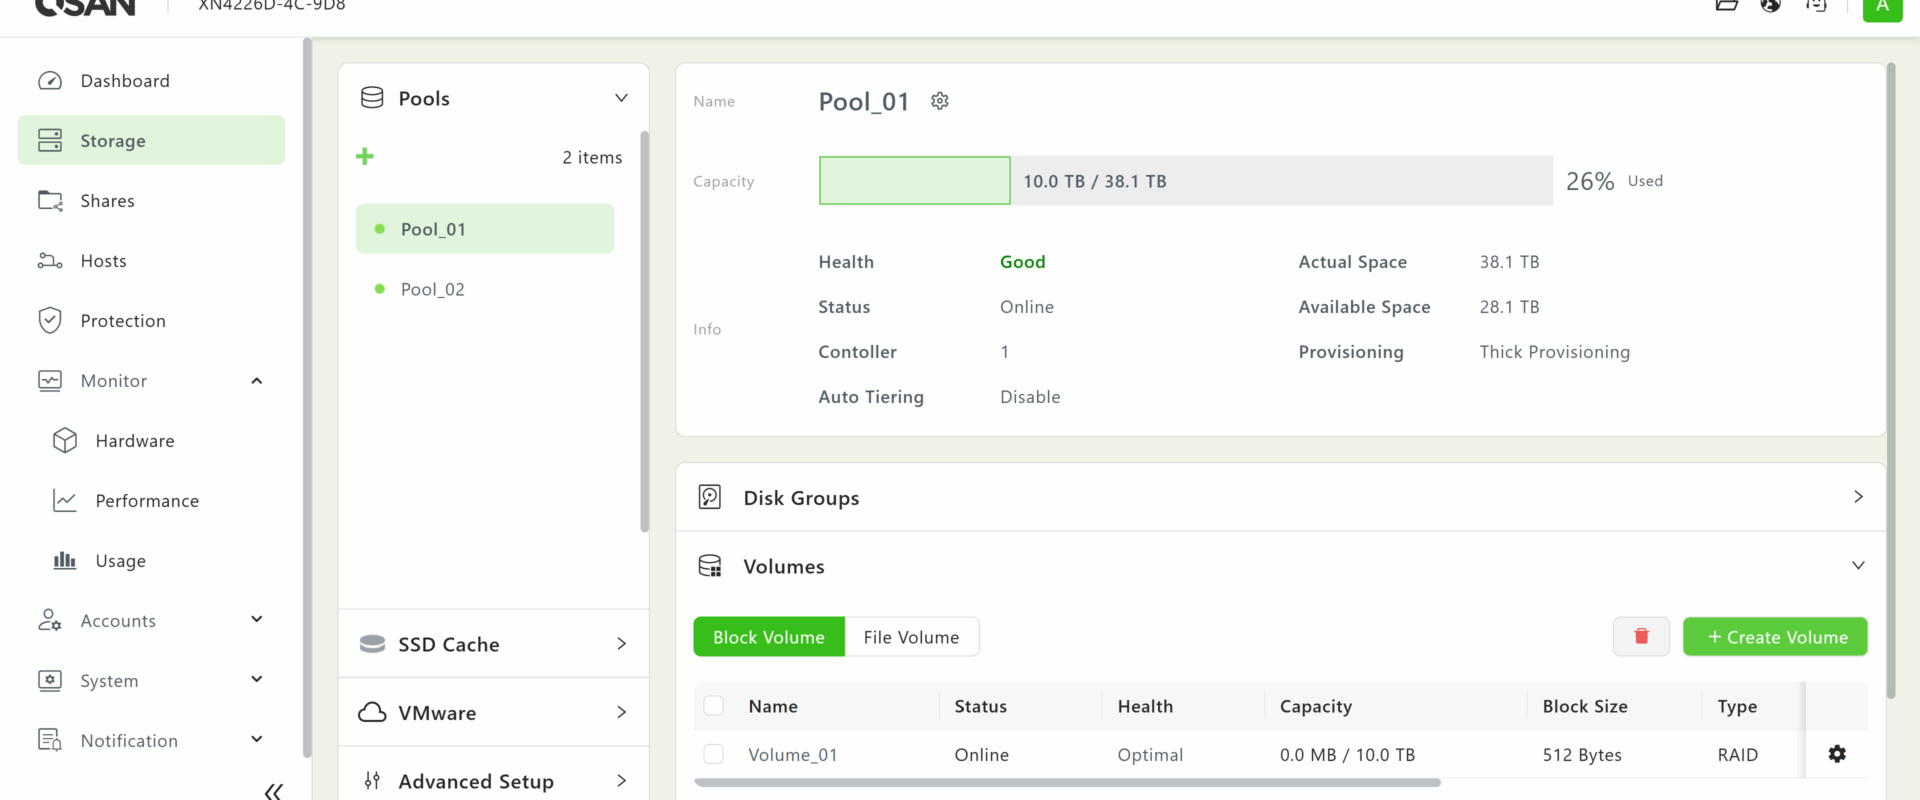The height and width of the screenshot is (800, 1920).
Task: Open Dashboard from the sidebar
Action: click(125, 81)
